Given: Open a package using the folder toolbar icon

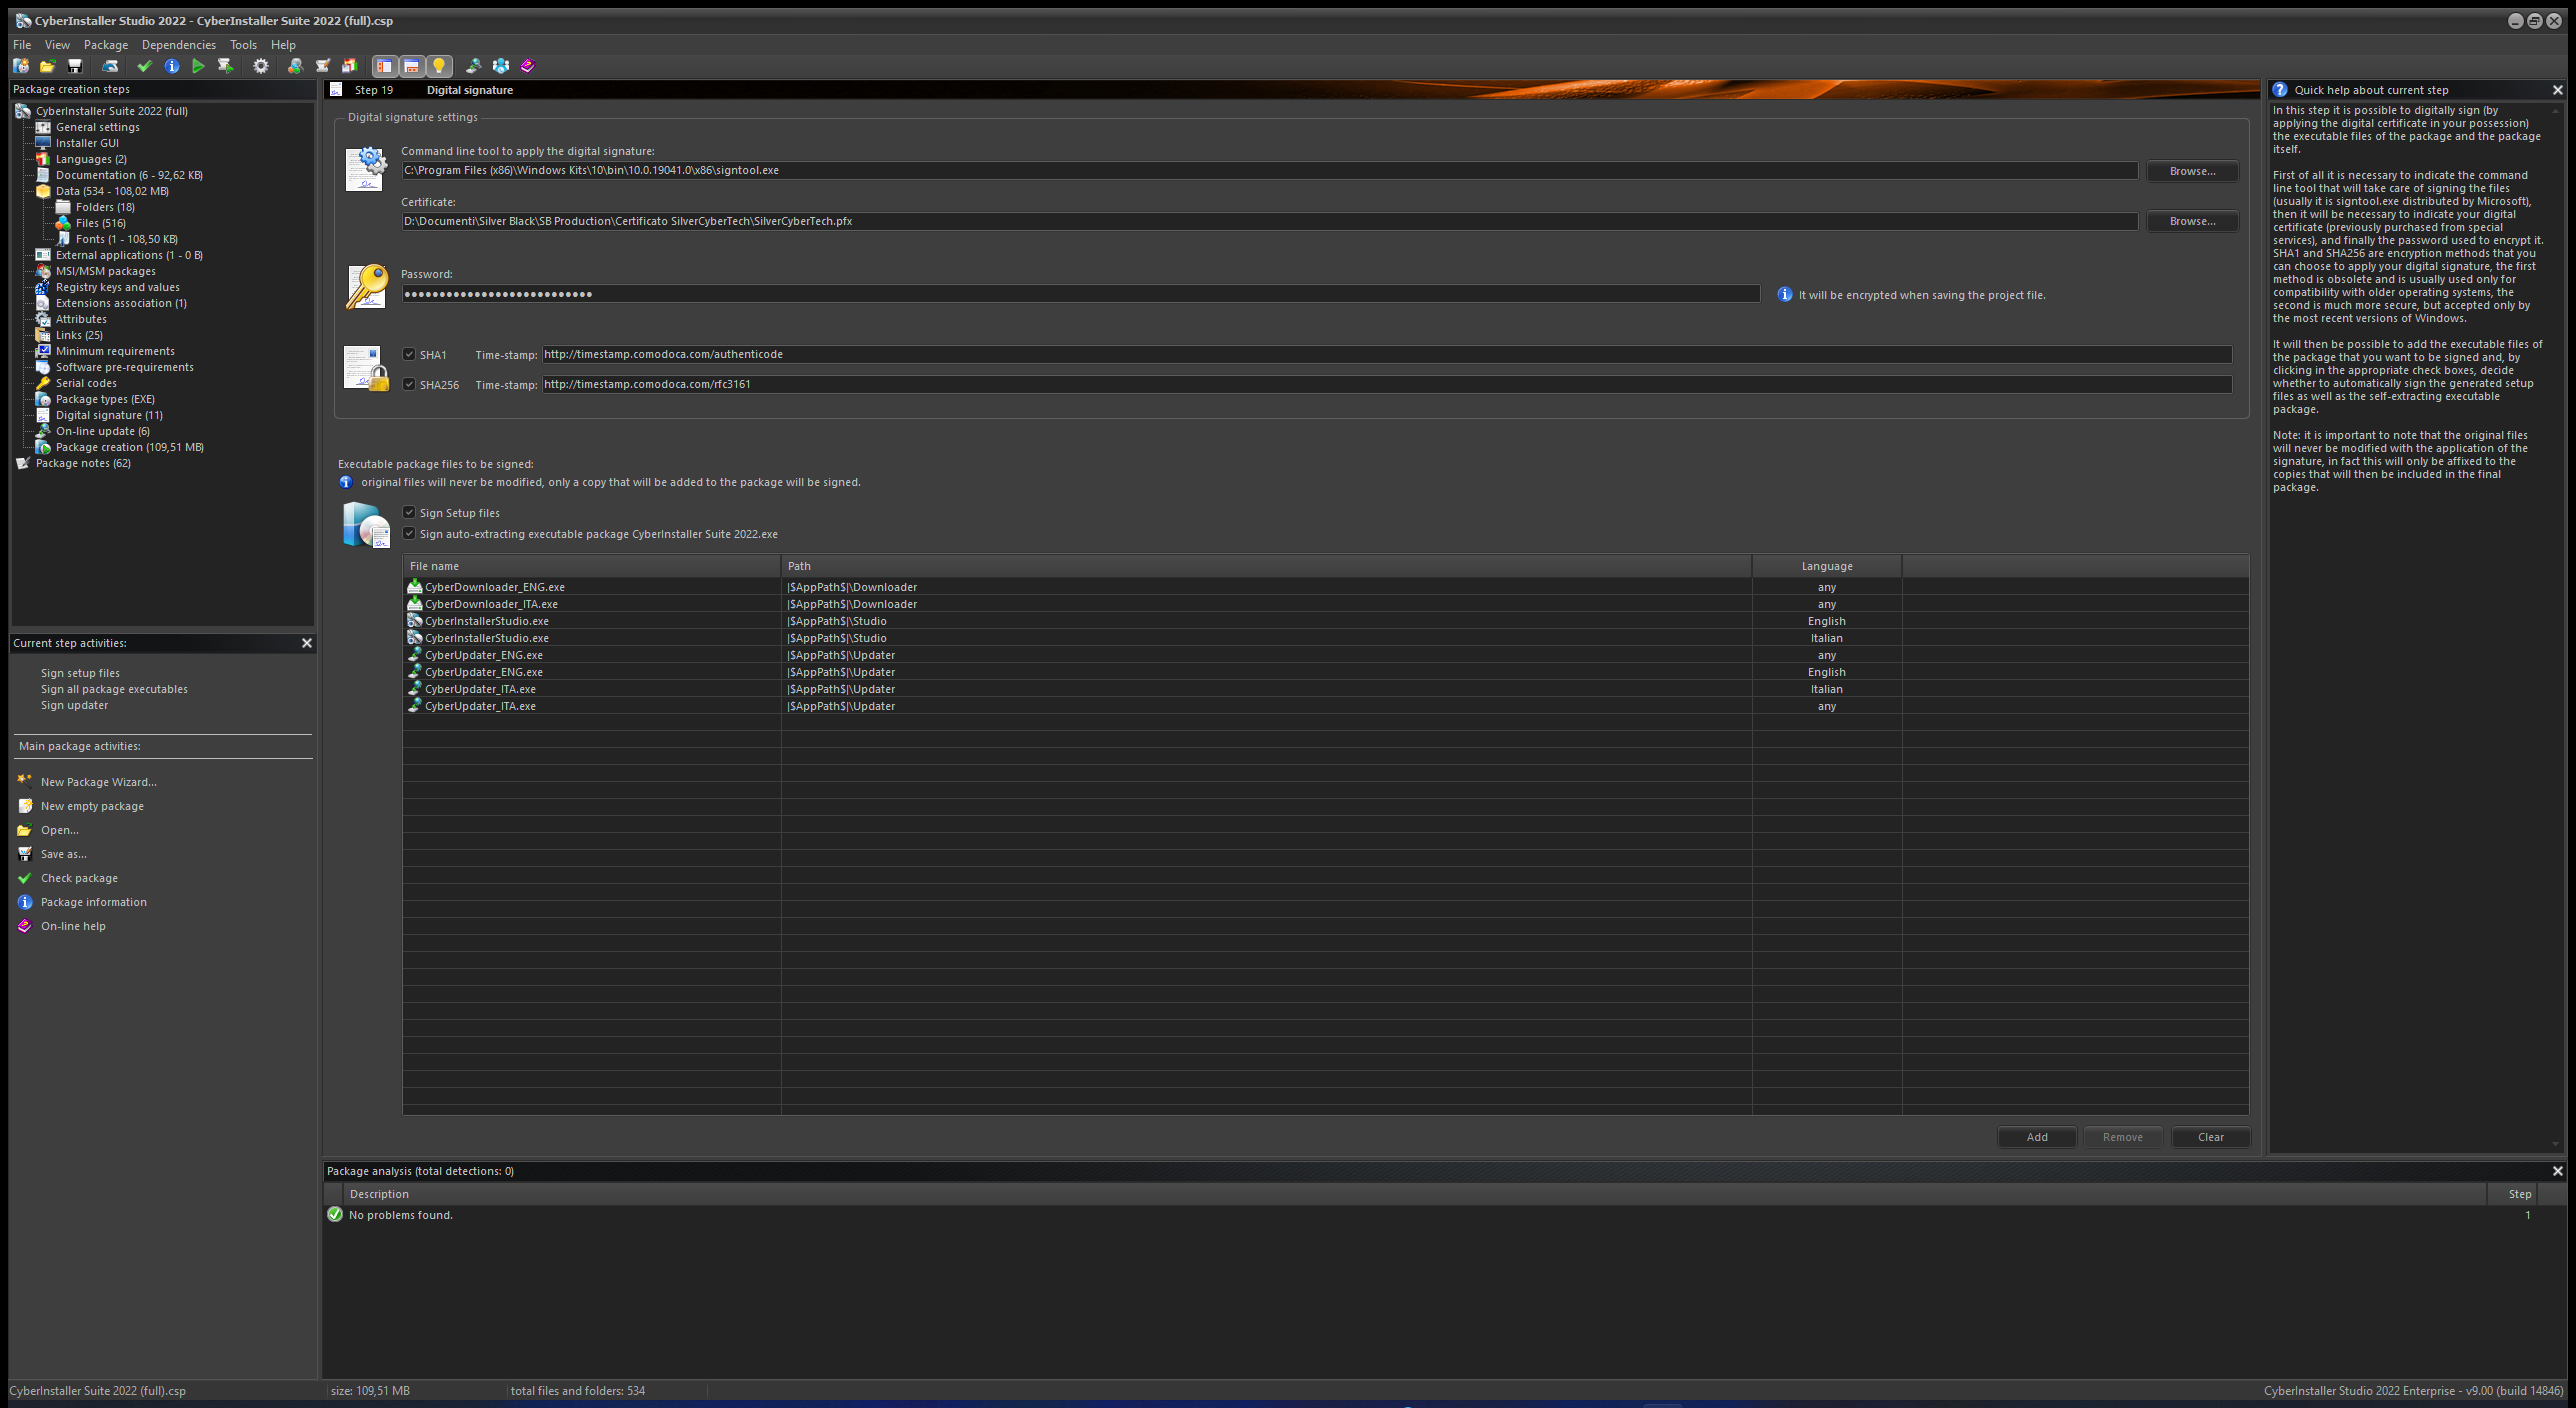Looking at the screenshot, I should point(47,66).
